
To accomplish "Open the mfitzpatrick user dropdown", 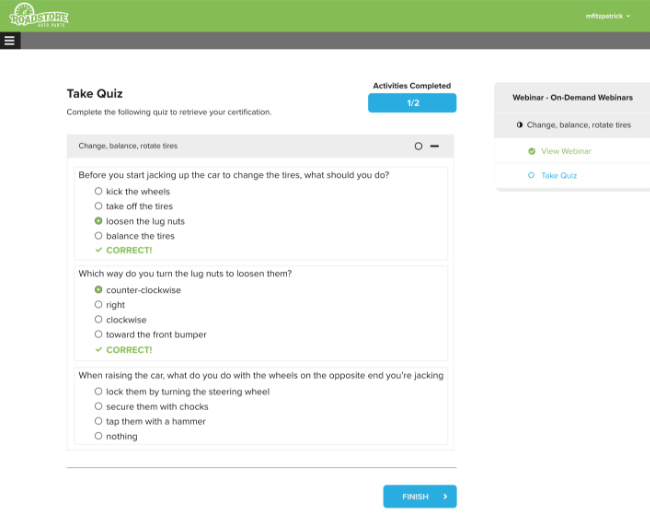I will 607,16.
